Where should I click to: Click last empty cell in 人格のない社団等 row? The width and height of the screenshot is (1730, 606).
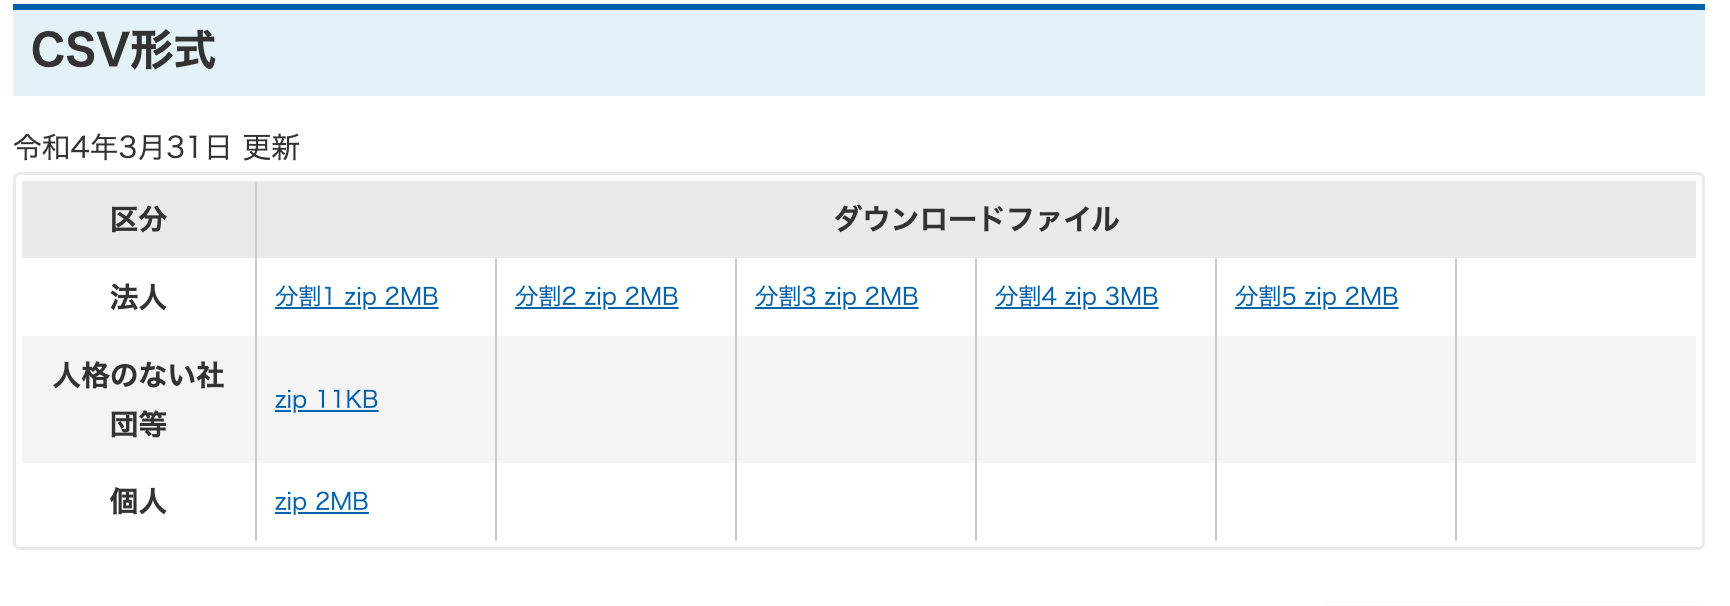1575,400
